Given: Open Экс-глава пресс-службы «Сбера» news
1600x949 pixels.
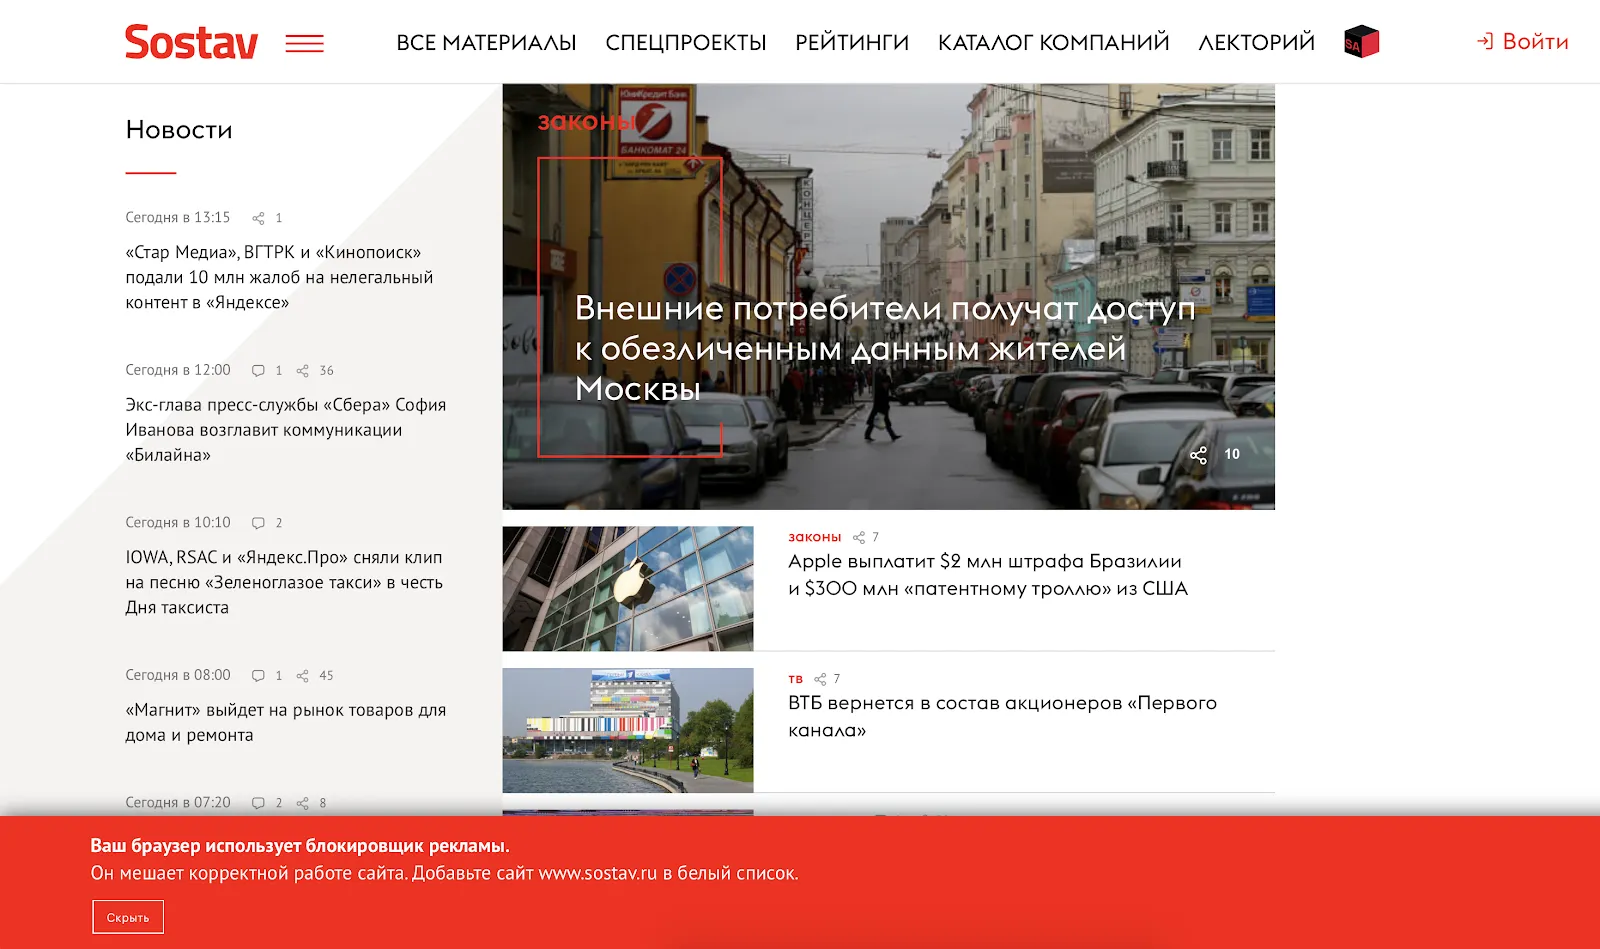Looking at the screenshot, I should click(x=286, y=430).
